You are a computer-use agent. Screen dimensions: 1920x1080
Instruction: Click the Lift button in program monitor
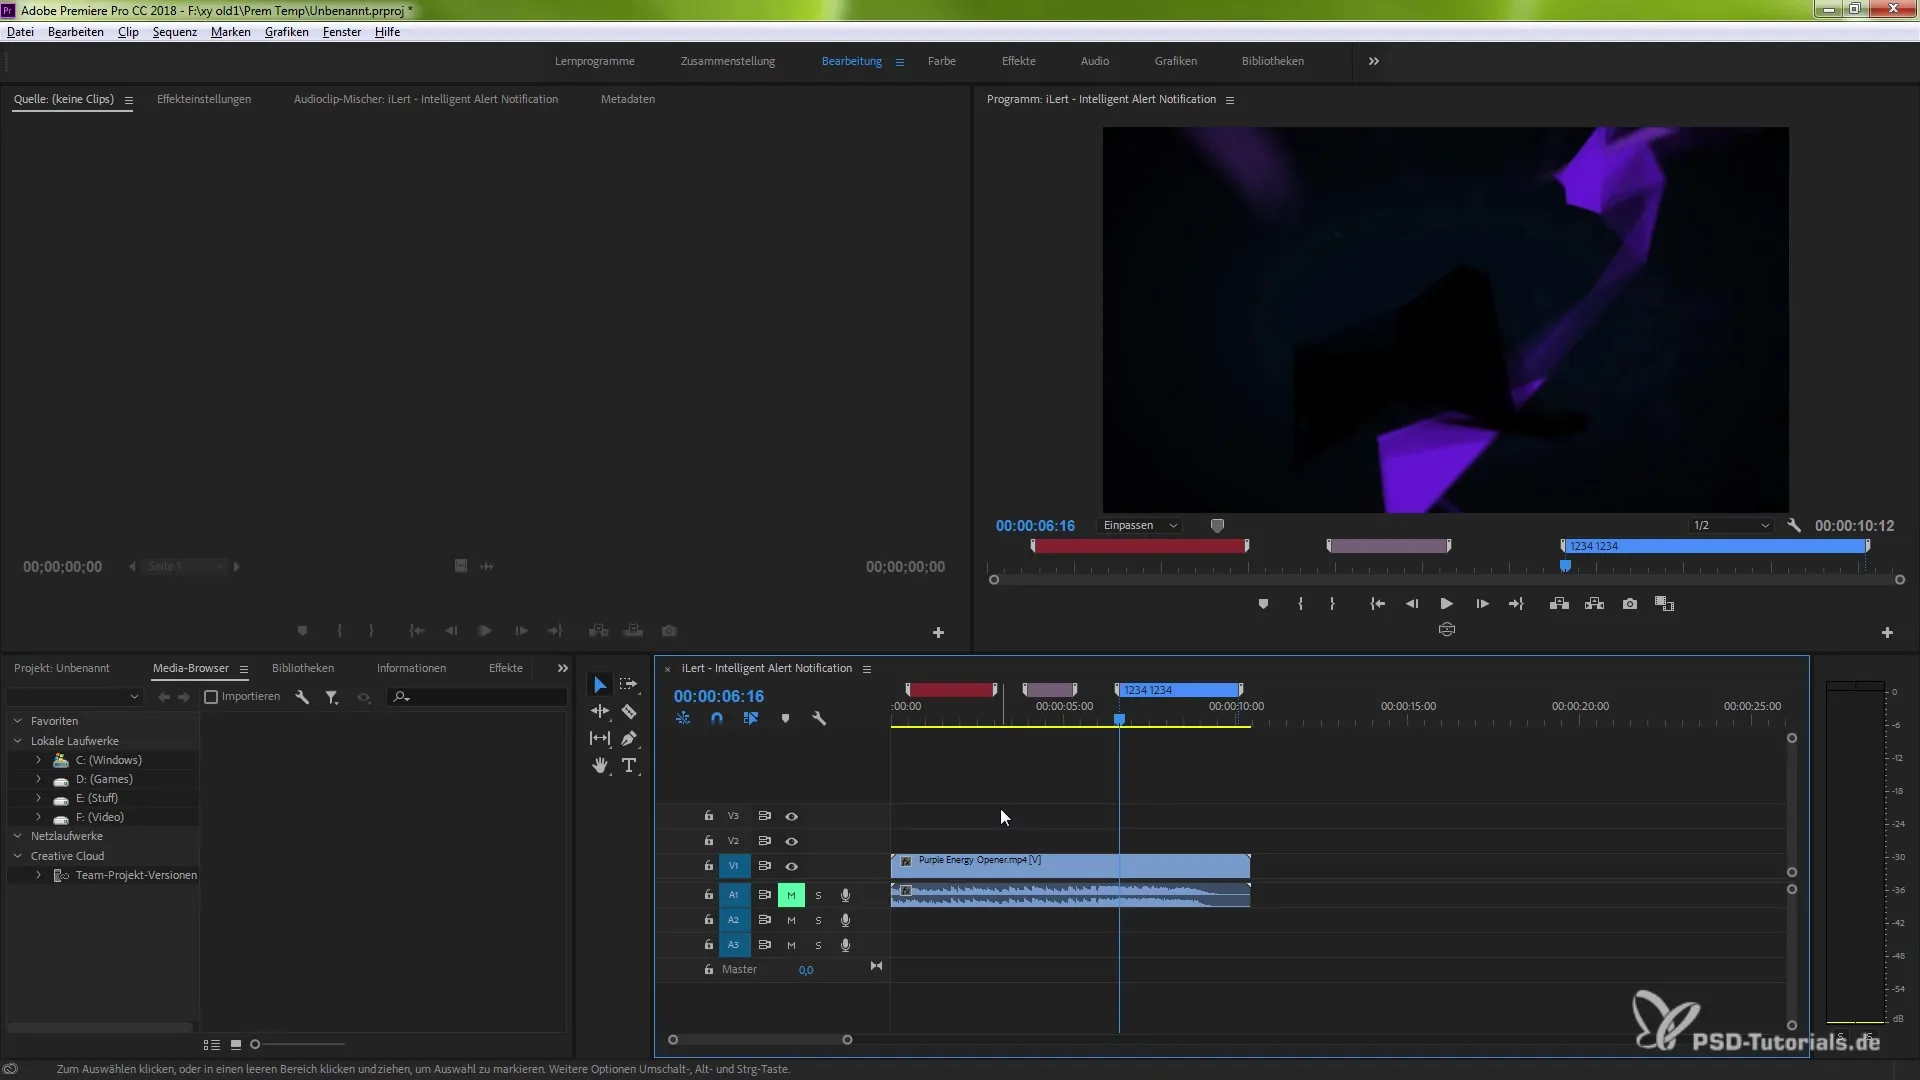click(1559, 604)
